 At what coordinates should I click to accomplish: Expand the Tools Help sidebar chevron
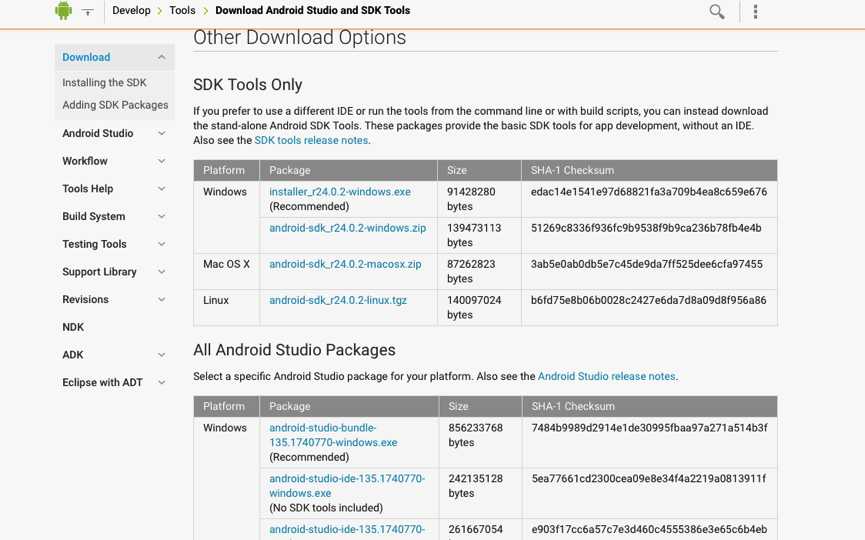[x=161, y=189]
